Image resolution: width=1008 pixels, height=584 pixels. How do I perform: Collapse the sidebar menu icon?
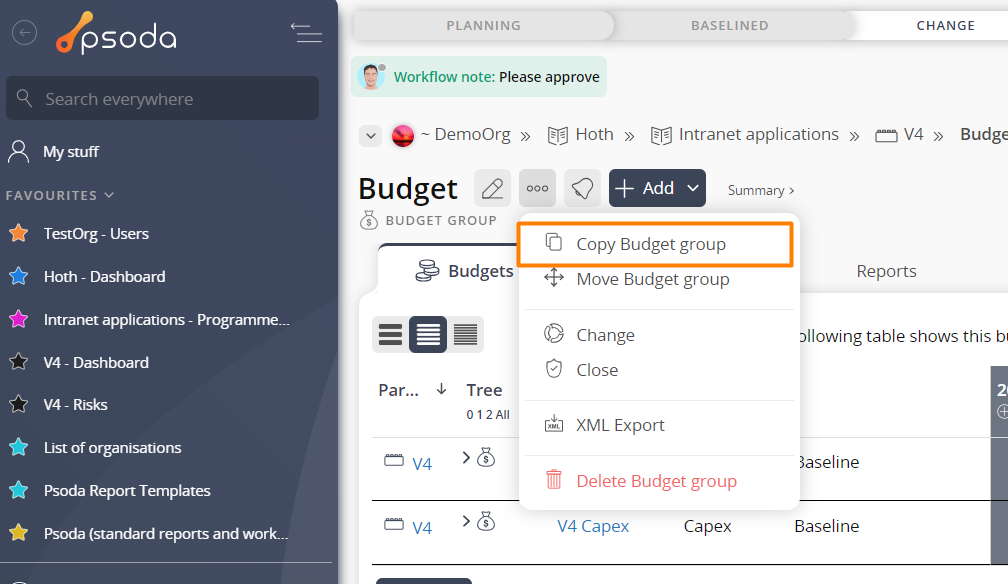306,33
